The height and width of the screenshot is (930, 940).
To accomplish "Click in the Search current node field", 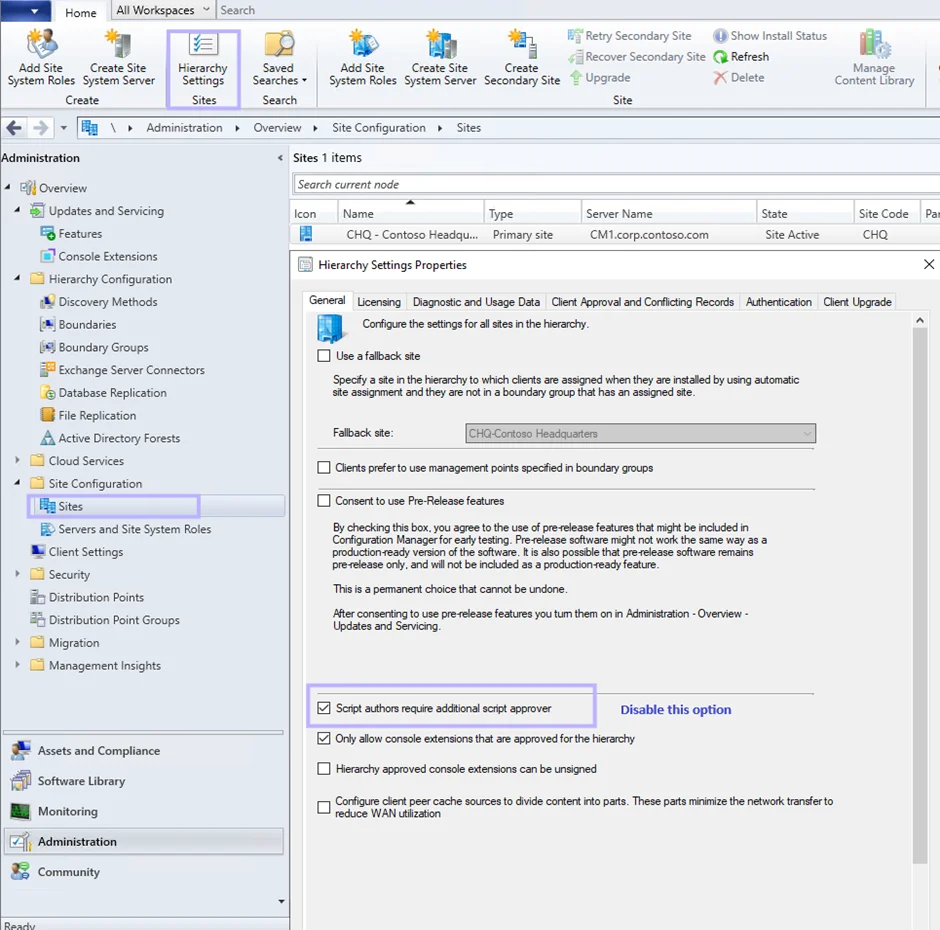I will coord(616,184).
